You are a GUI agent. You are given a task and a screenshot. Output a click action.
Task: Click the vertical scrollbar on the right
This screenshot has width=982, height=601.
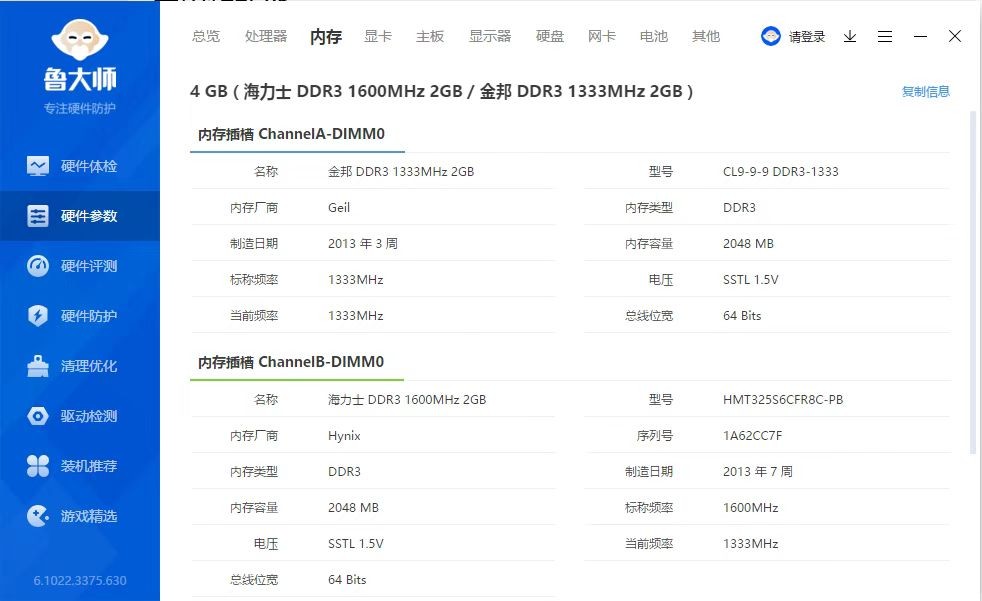click(x=973, y=282)
